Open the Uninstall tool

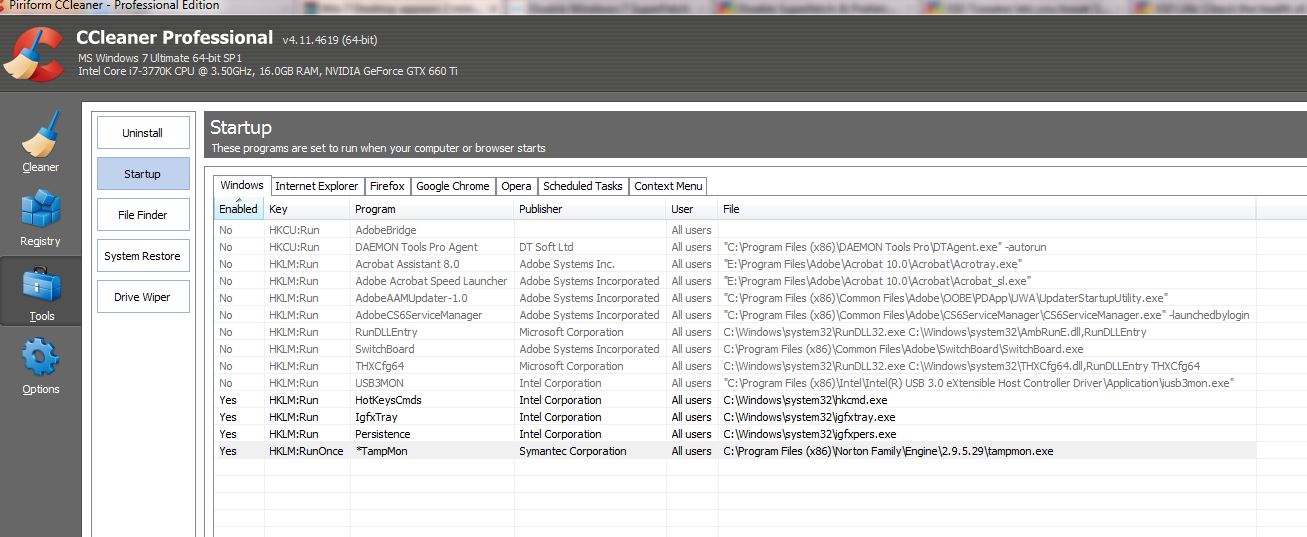[x=143, y=133]
